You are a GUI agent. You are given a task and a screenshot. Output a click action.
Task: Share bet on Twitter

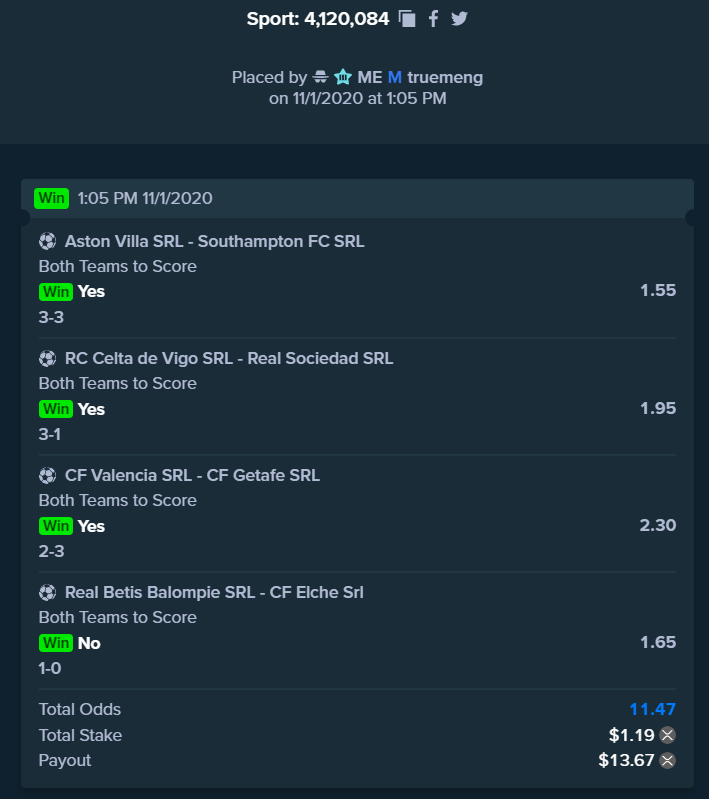tap(459, 19)
